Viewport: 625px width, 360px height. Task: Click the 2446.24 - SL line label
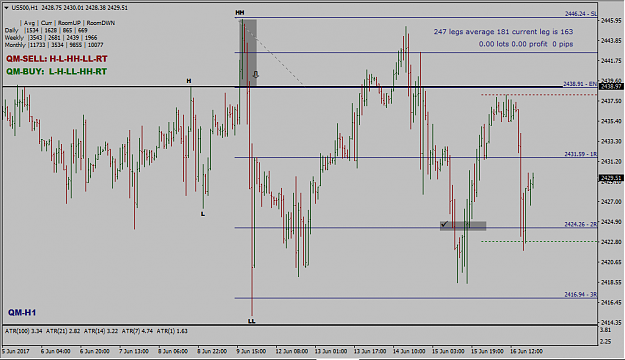[x=580, y=14]
